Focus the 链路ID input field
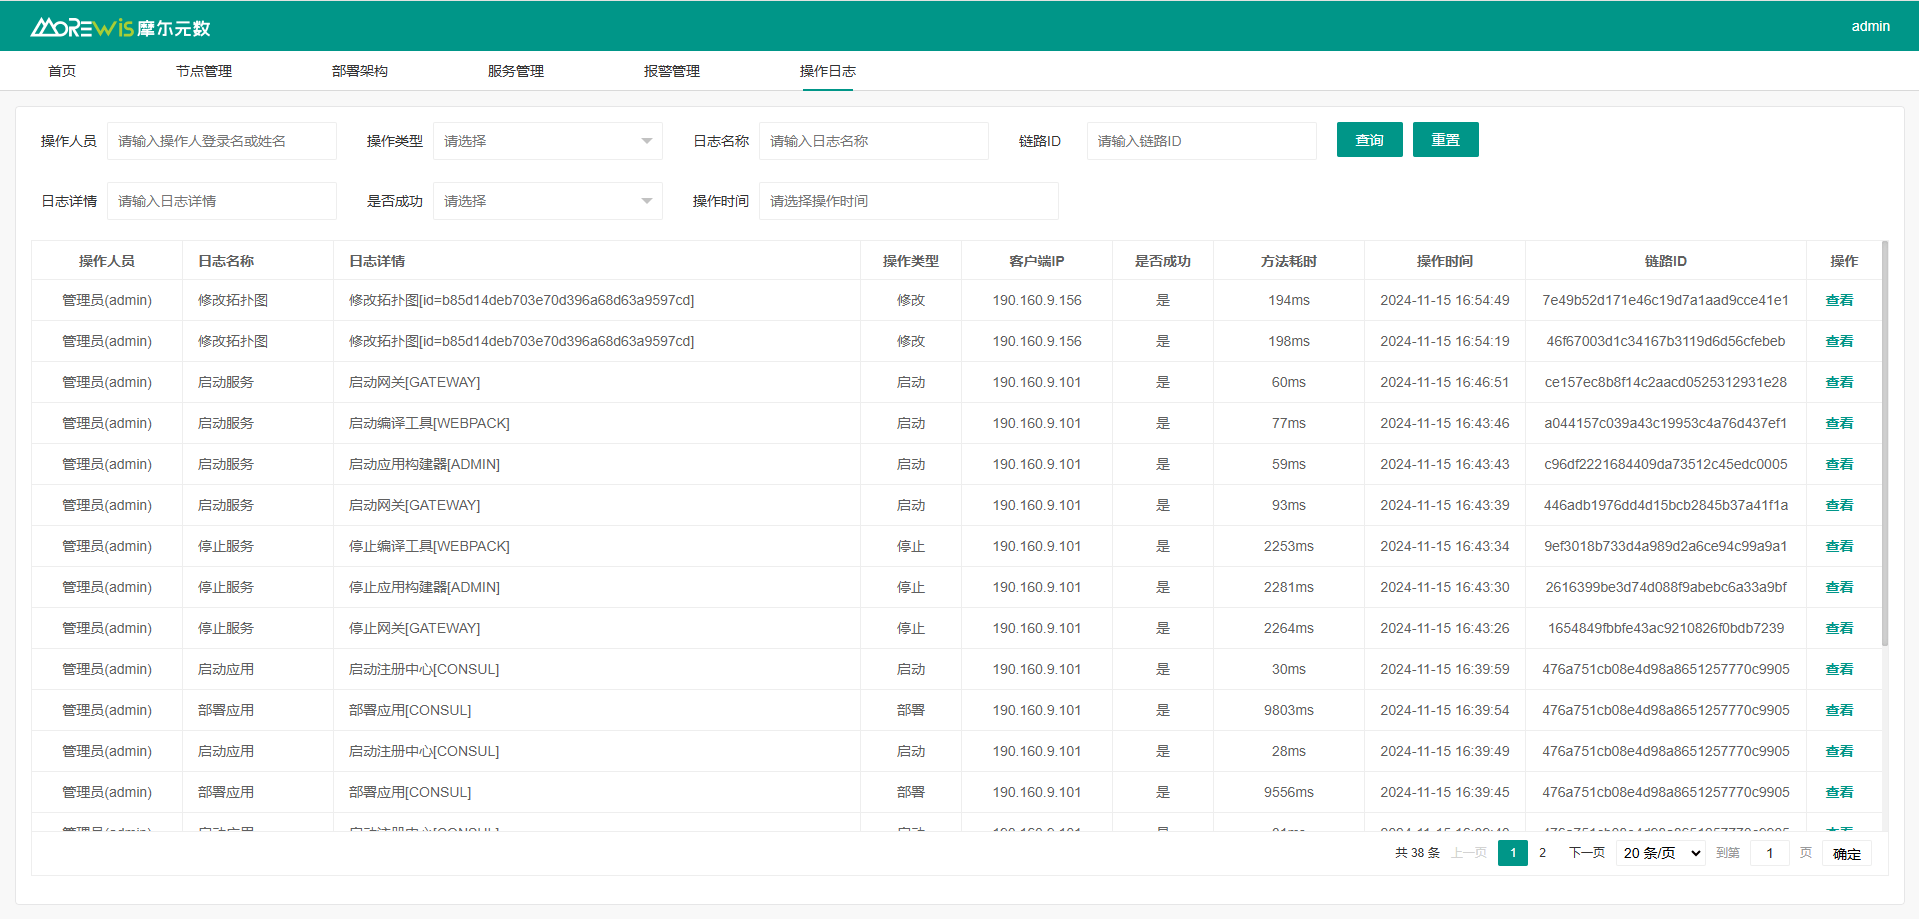This screenshot has height=919, width=1919. tap(1200, 141)
